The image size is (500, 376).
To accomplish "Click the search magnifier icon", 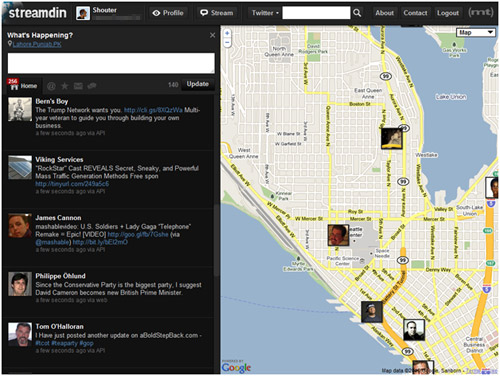I will click(357, 13).
